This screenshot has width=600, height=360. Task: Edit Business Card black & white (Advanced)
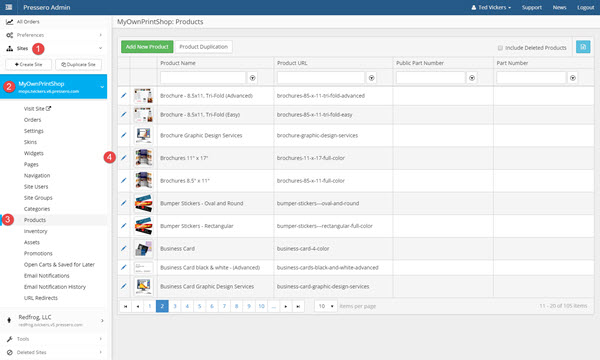pyautogui.click(x=124, y=267)
